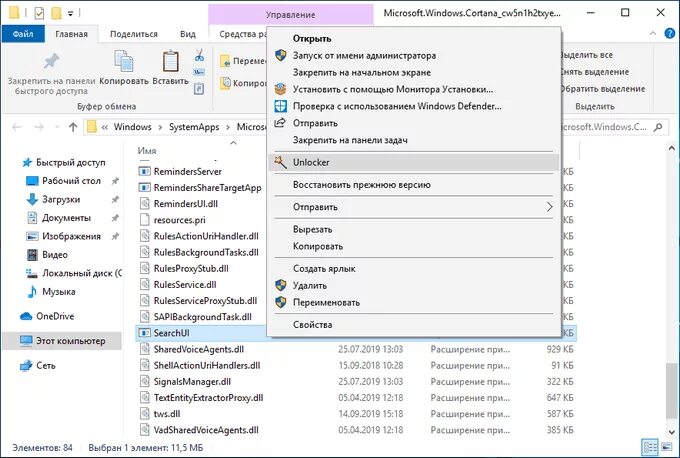
Task: Click the Copy icon in the ribbon
Action: [x=124, y=61]
